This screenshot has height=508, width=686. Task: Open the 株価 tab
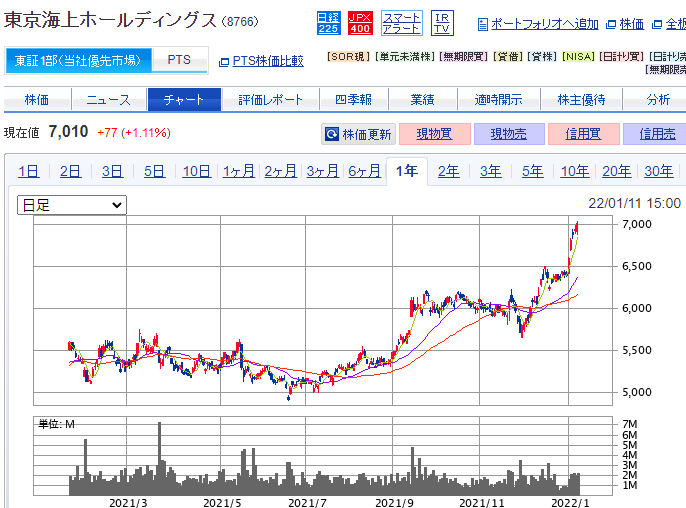click(x=37, y=100)
